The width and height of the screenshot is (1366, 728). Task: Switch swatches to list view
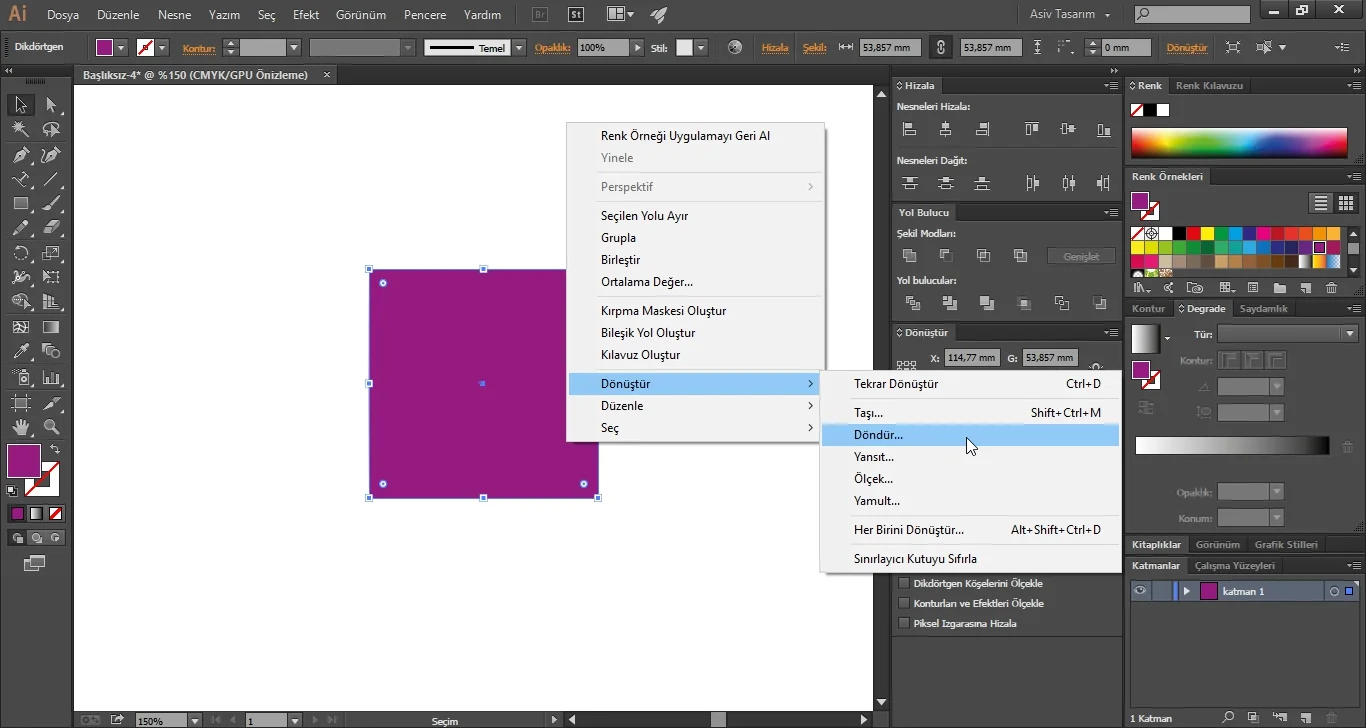tap(1321, 203)
